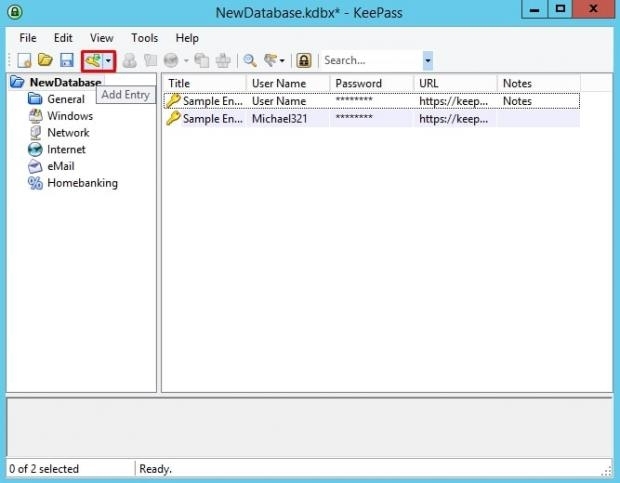Click the 'Ready.' status bar text
The height and width of the screenshot is (483, 620).
155,469
